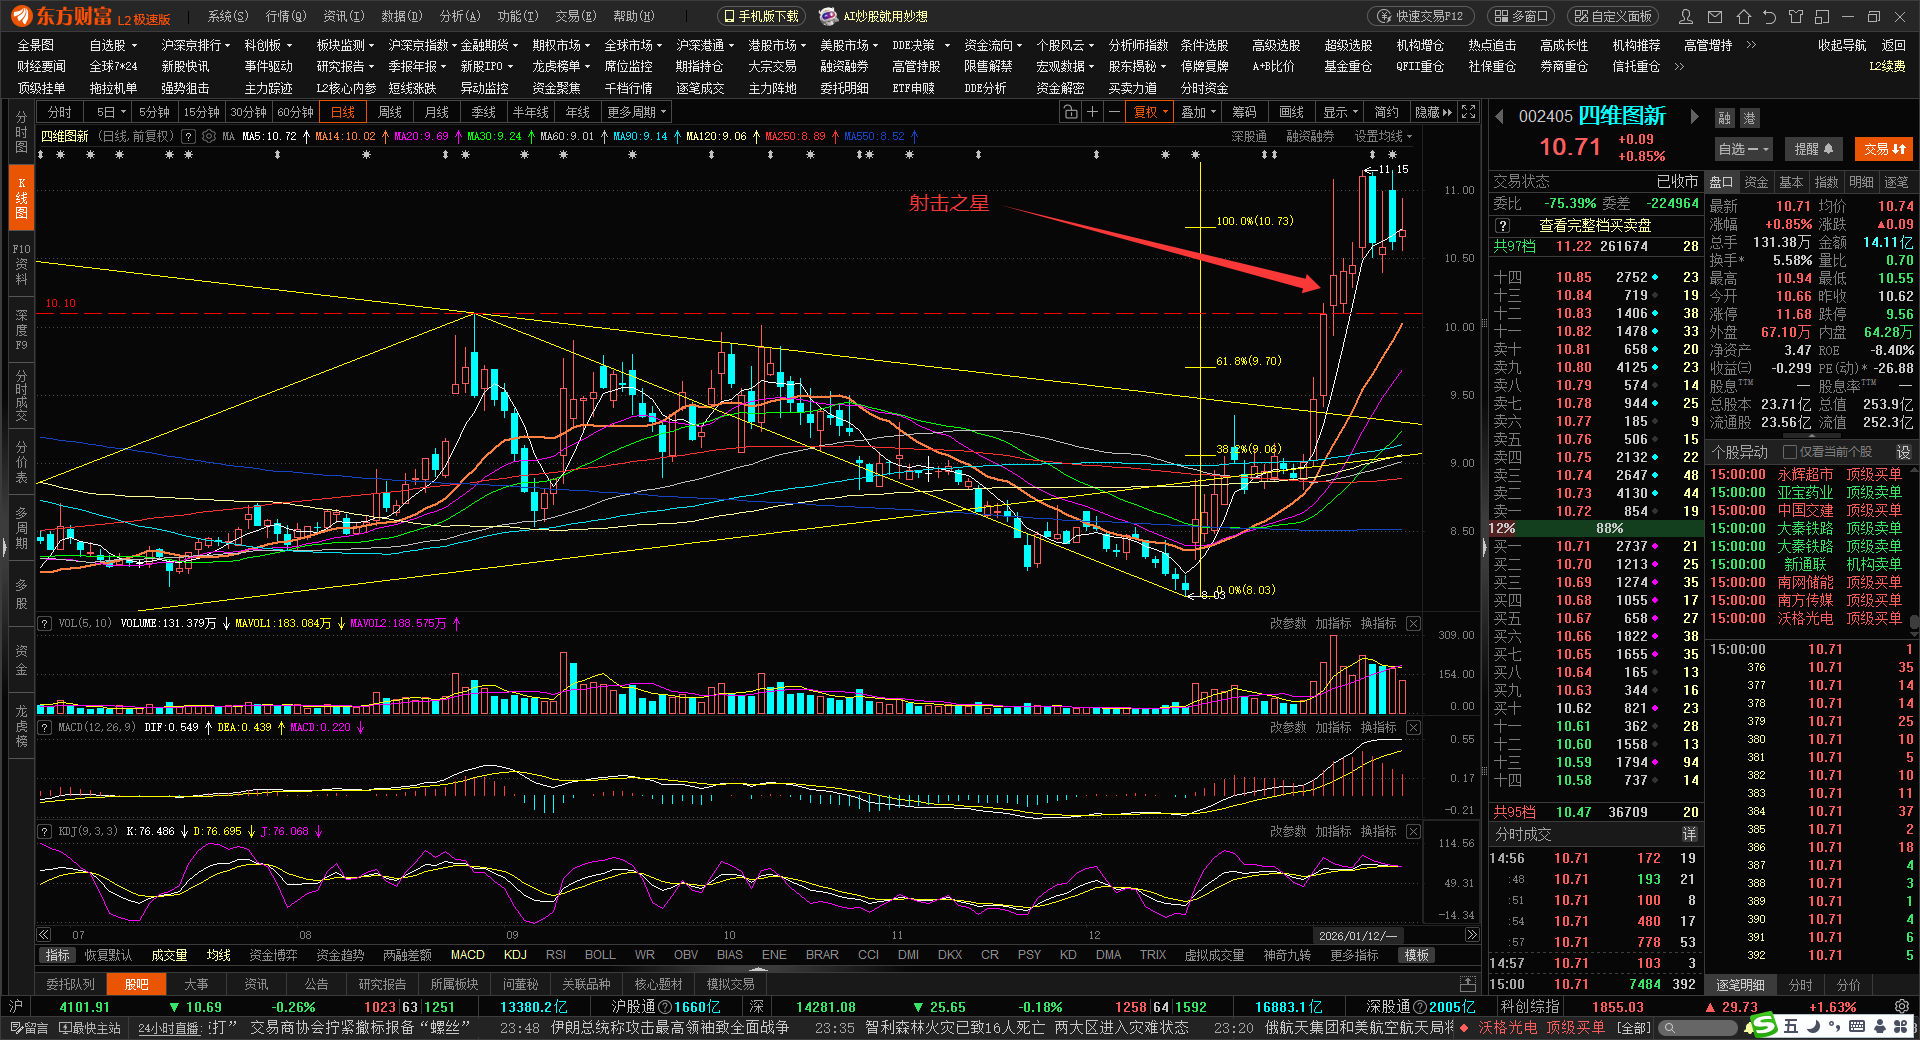Viewport: 1920px width, 1040px height.
Task: Open the skin theme shirt icon
Action: (x=1796, y=16)
